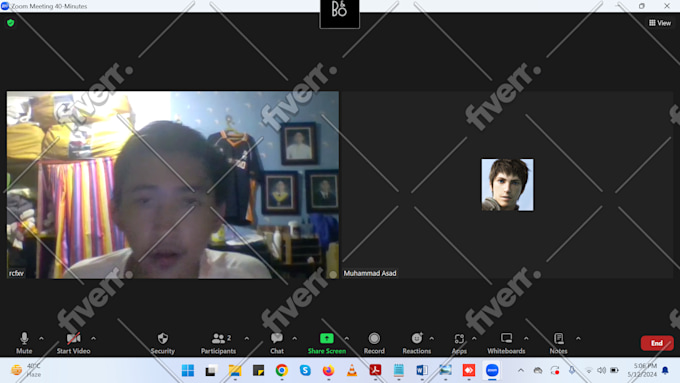Open the Windows Start menu
Screen dimensions: 680x383
(x=188, y=370)
